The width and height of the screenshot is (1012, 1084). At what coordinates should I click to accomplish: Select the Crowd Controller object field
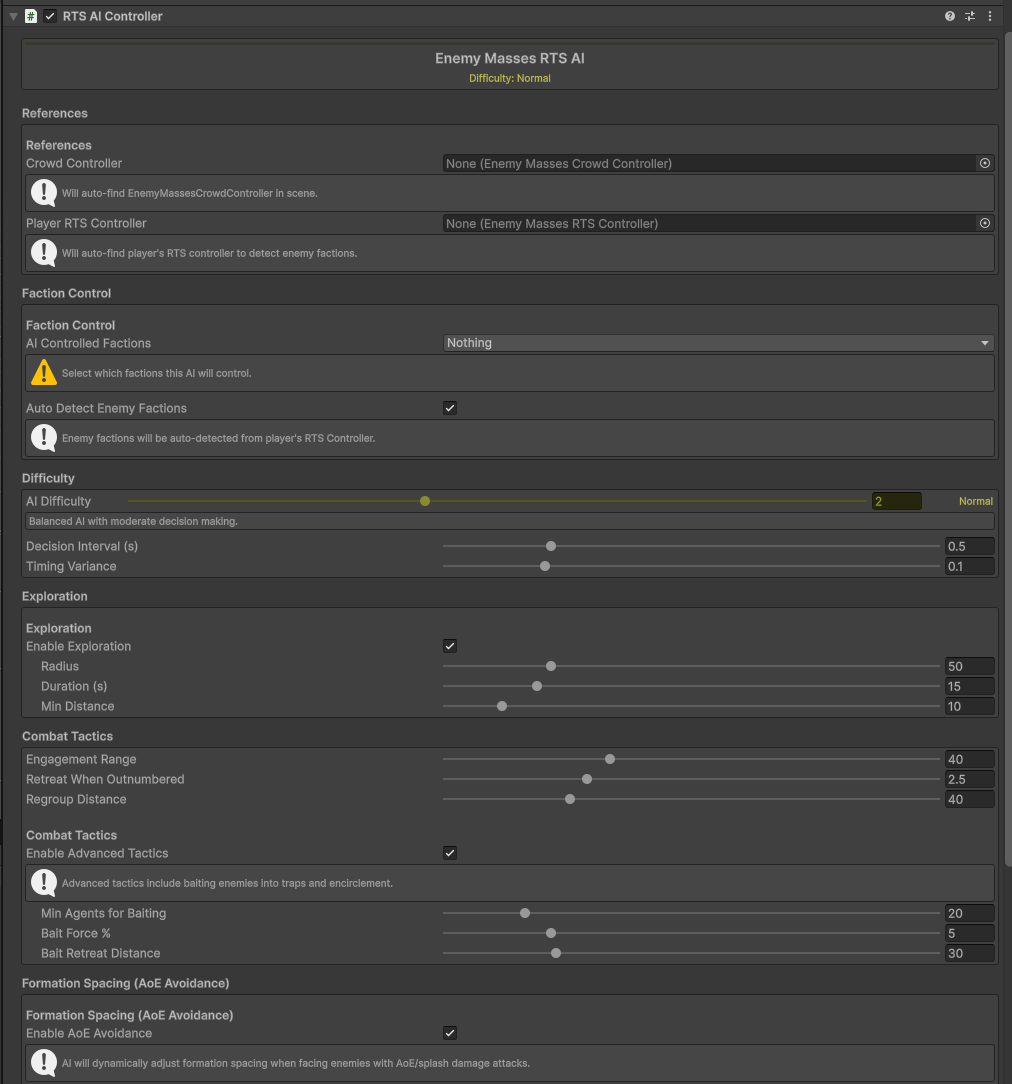point(708,163)
